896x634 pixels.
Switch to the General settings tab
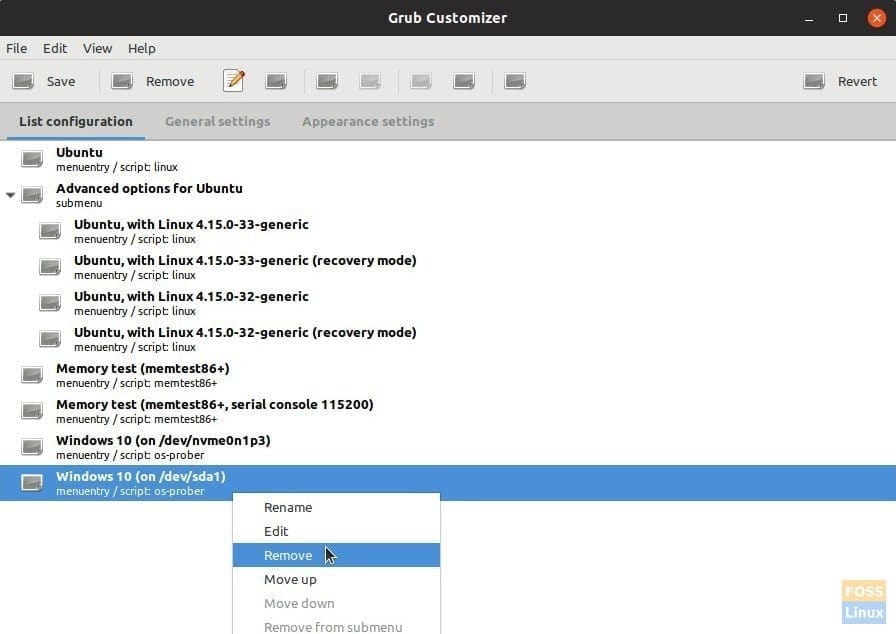pos(218,122)
